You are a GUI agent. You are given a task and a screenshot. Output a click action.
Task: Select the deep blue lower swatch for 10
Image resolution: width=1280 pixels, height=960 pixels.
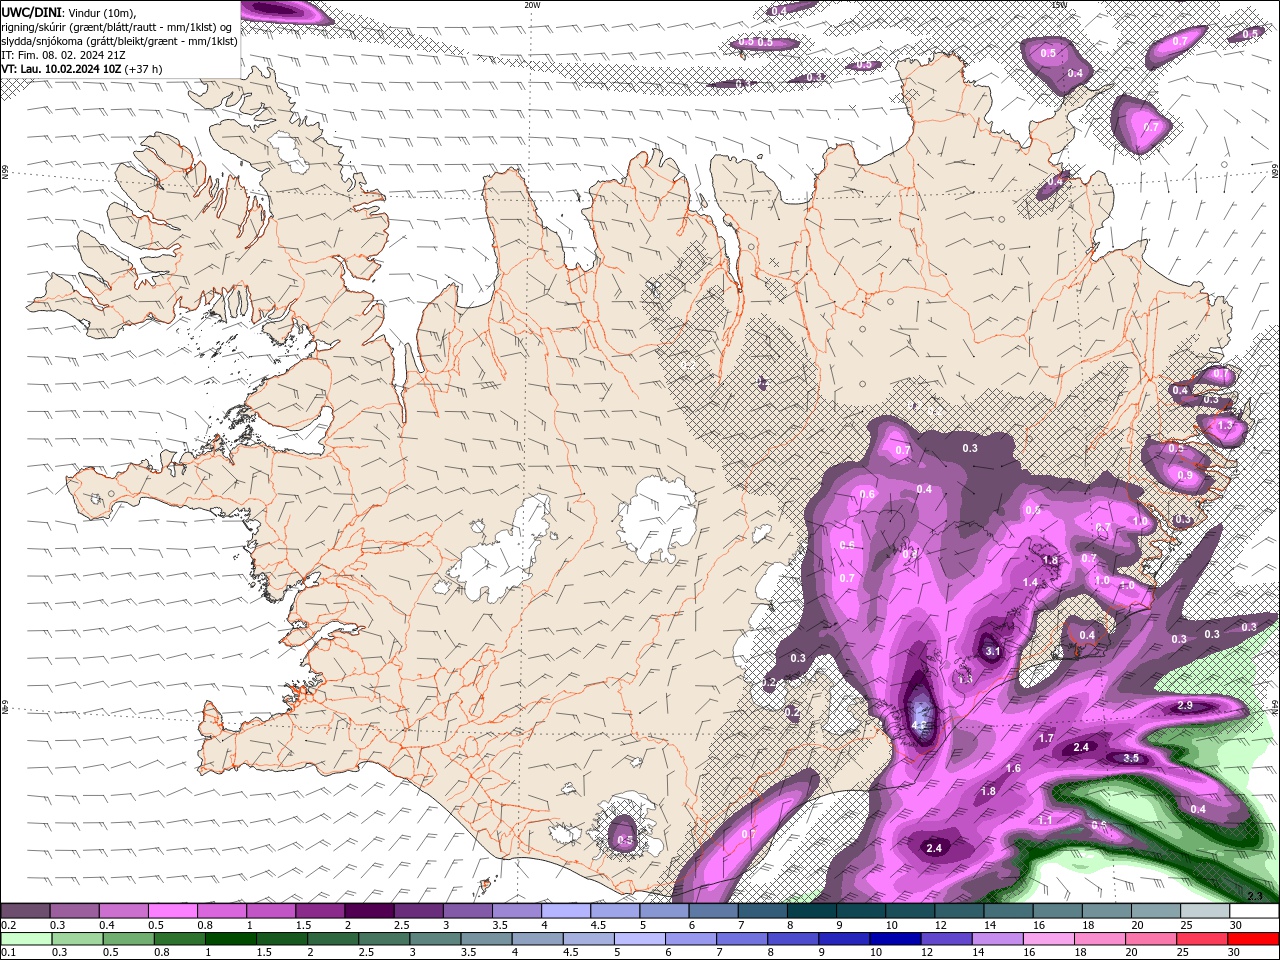(895, 939)
